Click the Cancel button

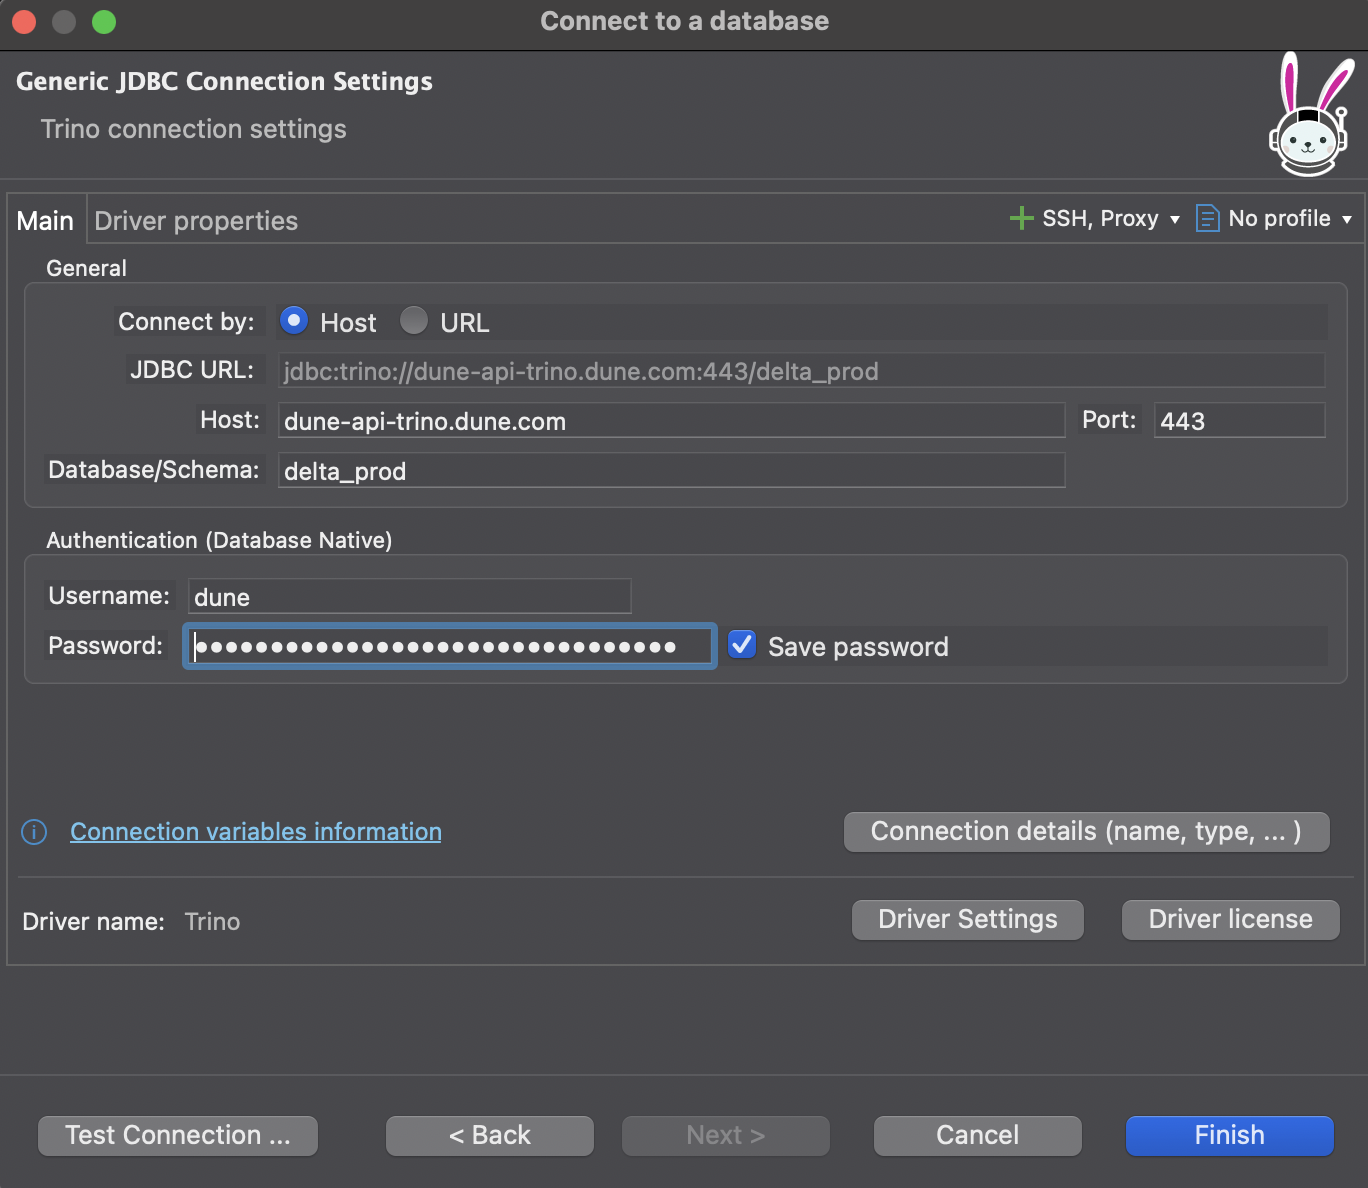(x=978, y=1136)
